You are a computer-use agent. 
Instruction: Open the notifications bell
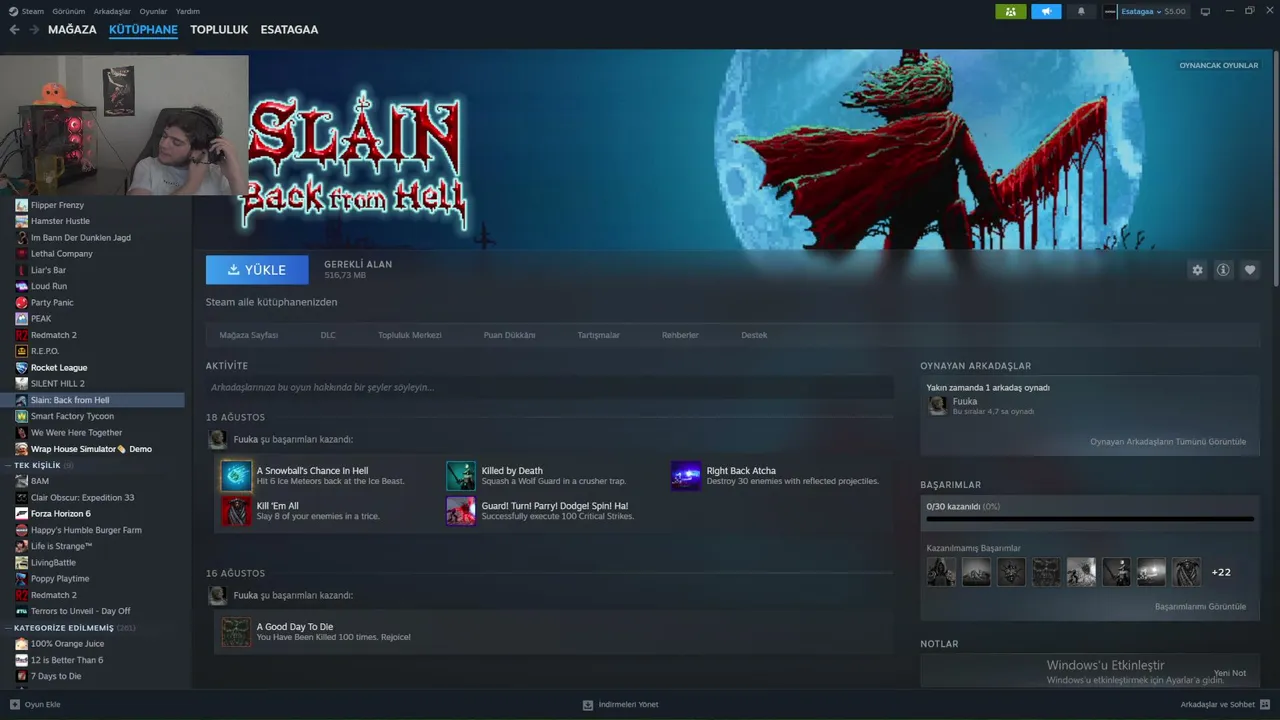coord(1081,12)
